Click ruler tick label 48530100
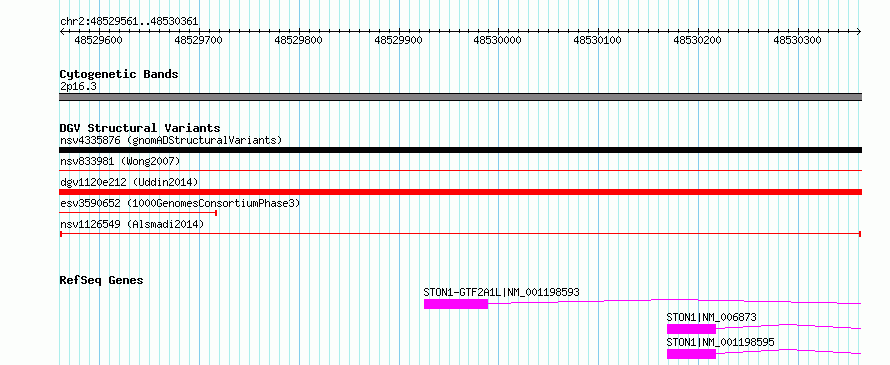The image size is (890, 365). (598, 40)
